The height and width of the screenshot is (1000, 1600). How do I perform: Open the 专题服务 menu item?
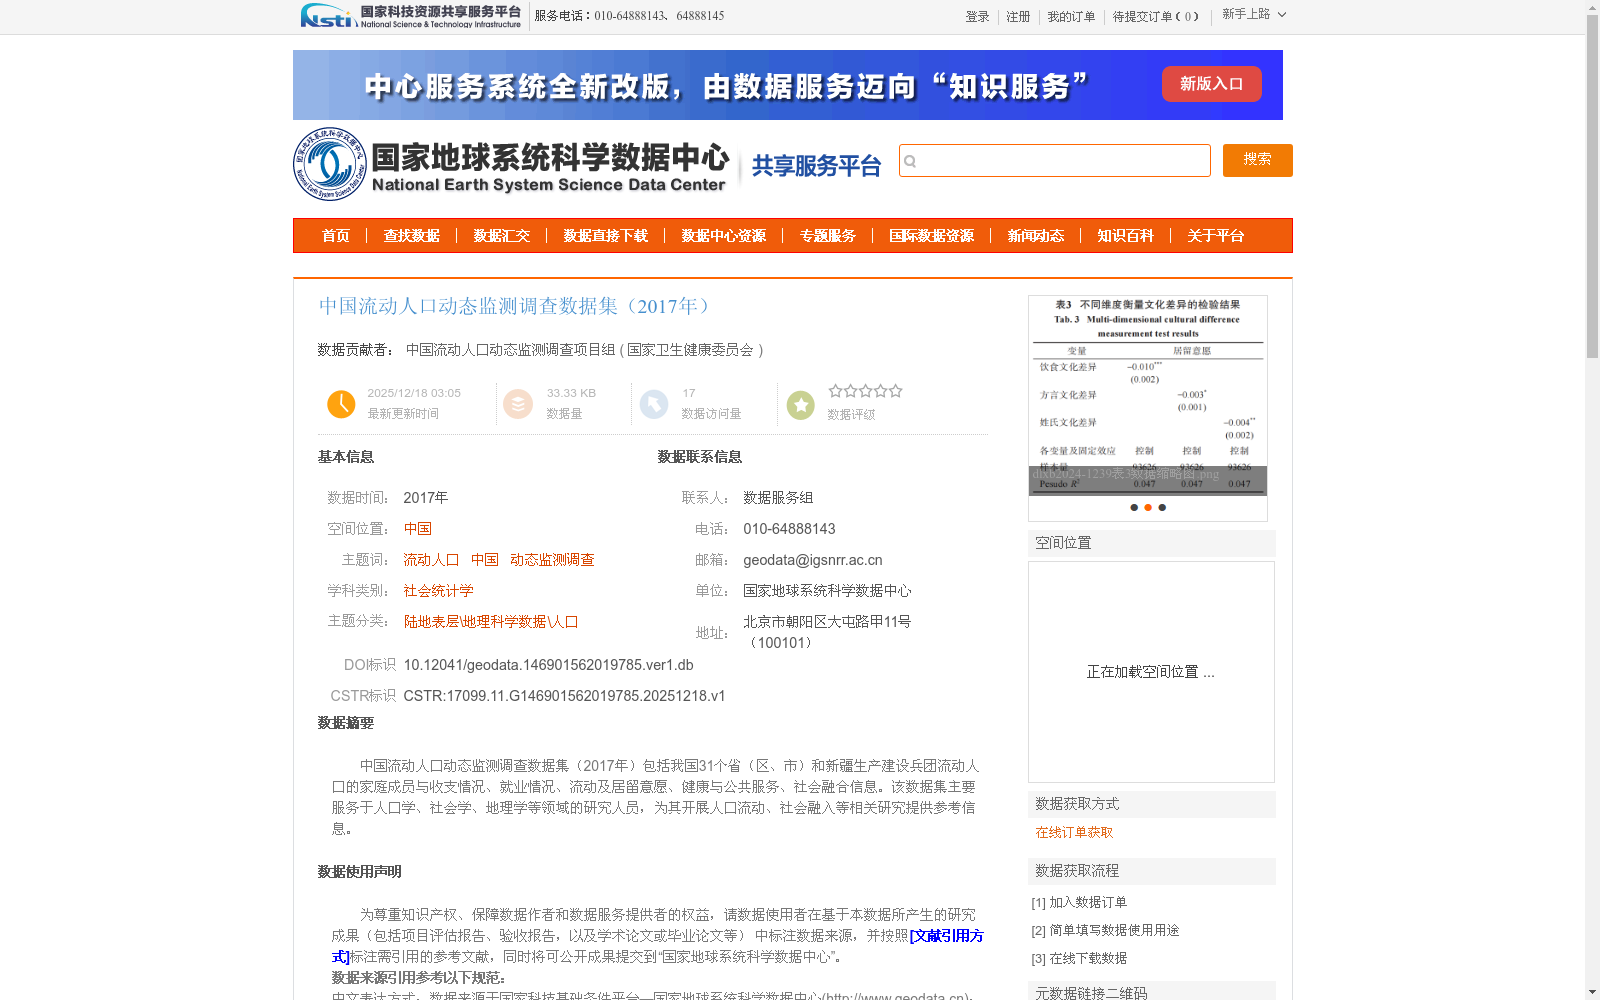pyautogui.click(x=828, y=236)
